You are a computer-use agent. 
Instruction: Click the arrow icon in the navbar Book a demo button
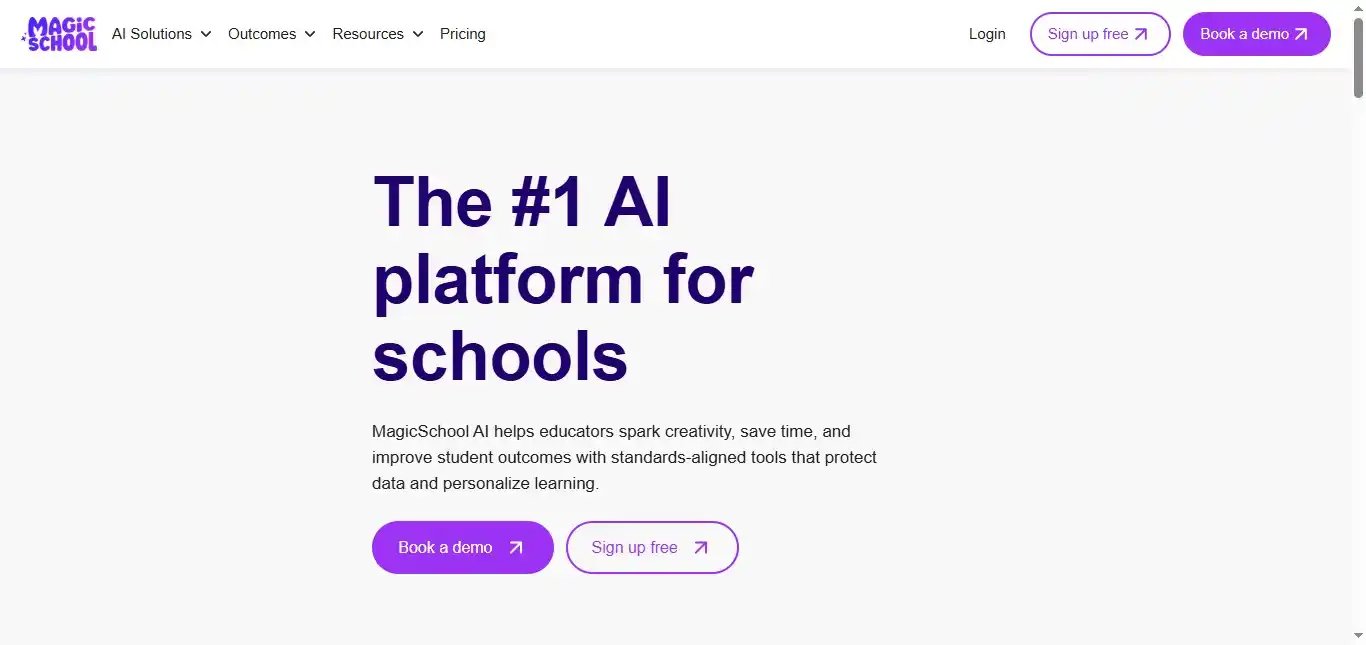pos(1301,34)
